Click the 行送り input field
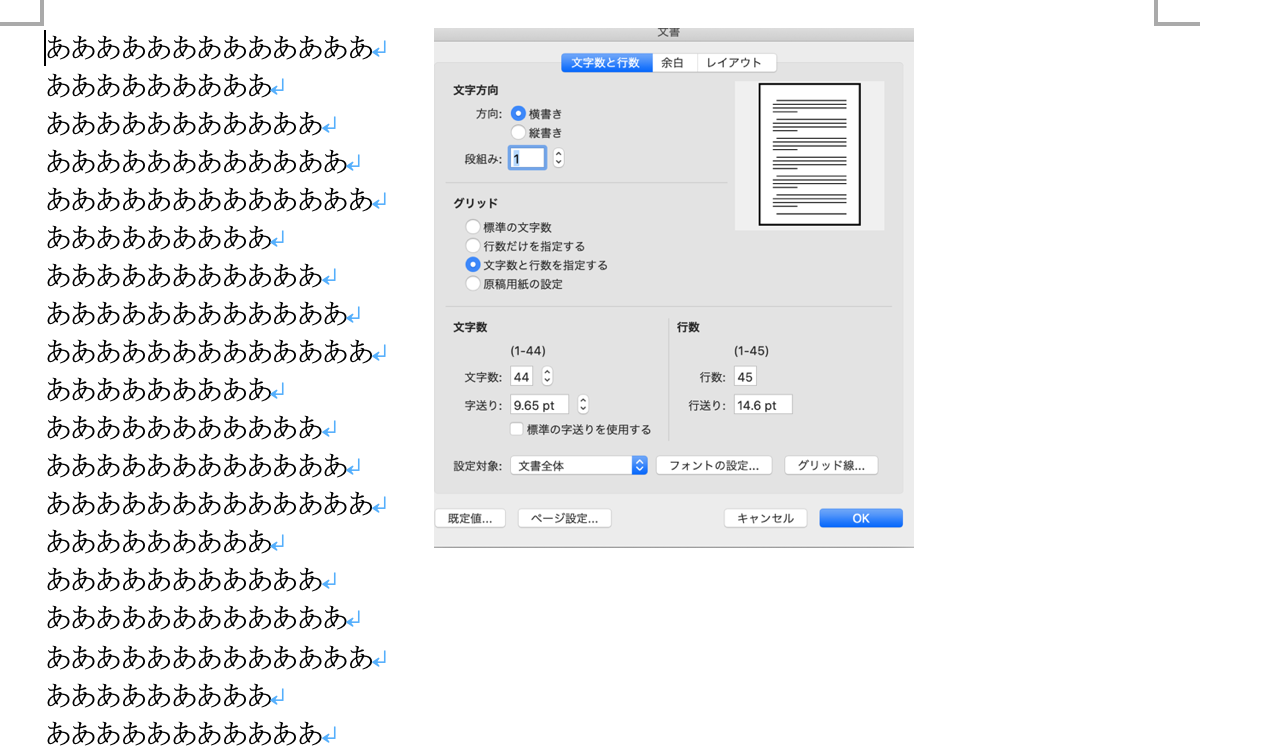 point(762,405)
